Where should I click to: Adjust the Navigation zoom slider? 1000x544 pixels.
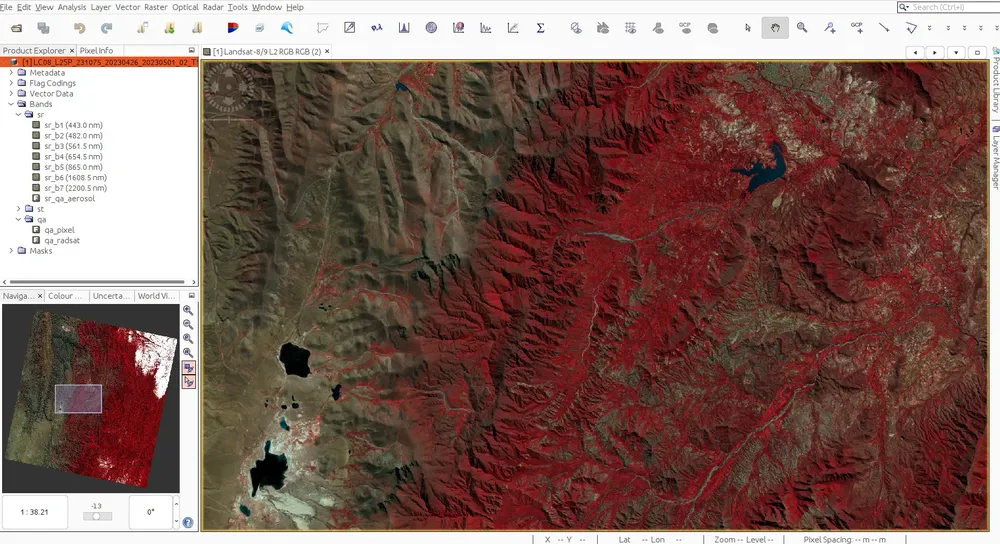(96, 516)
